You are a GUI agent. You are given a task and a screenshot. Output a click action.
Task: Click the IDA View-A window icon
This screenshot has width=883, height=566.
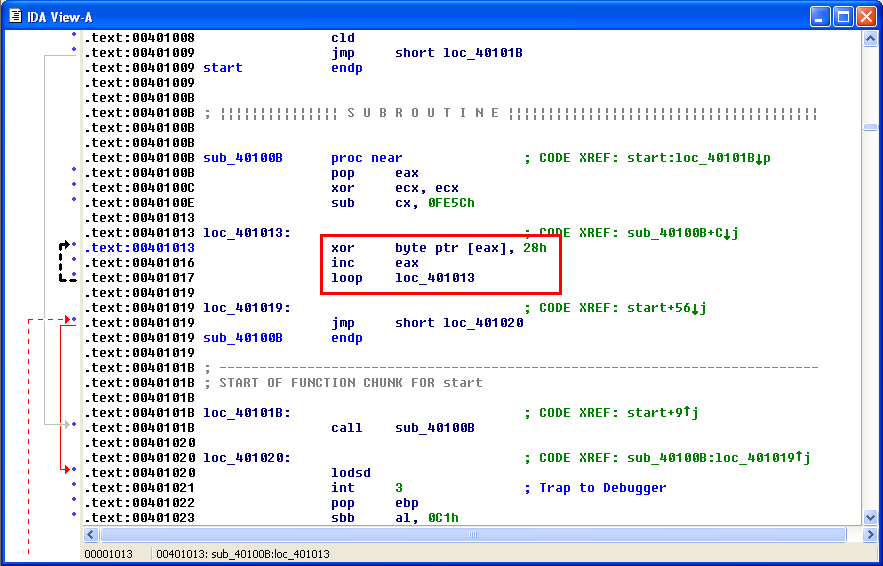[14, 15]
